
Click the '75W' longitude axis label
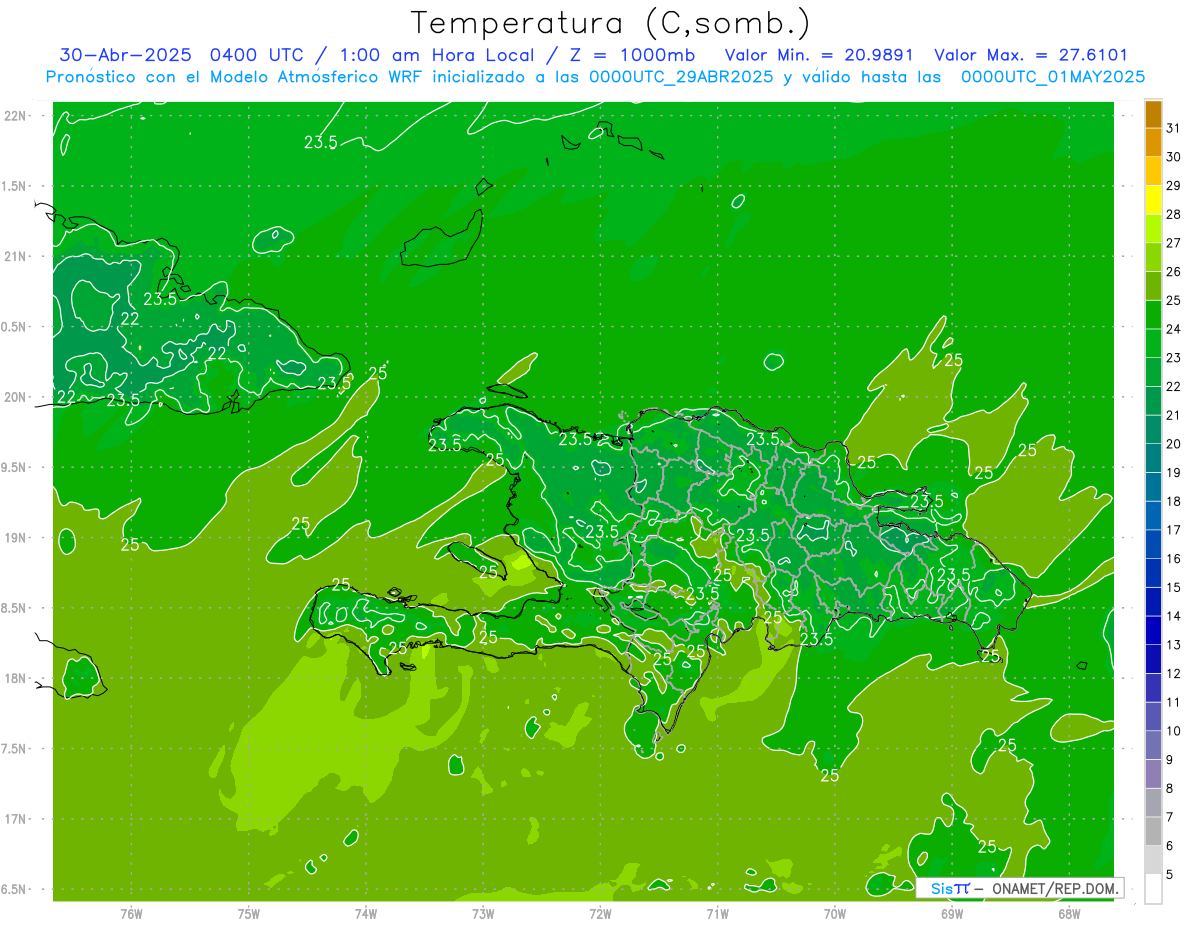(x=249, y=914)
